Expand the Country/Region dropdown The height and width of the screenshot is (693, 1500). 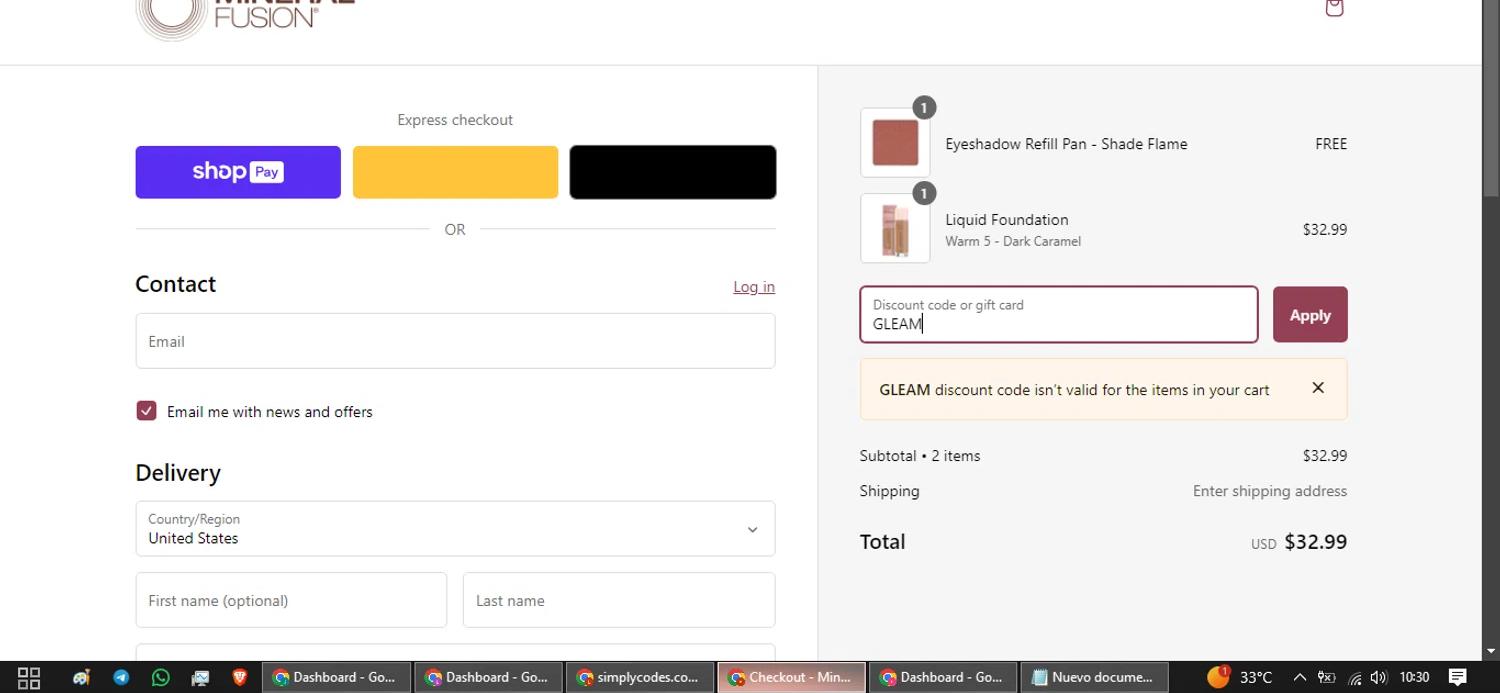click(x=455, y=528)
